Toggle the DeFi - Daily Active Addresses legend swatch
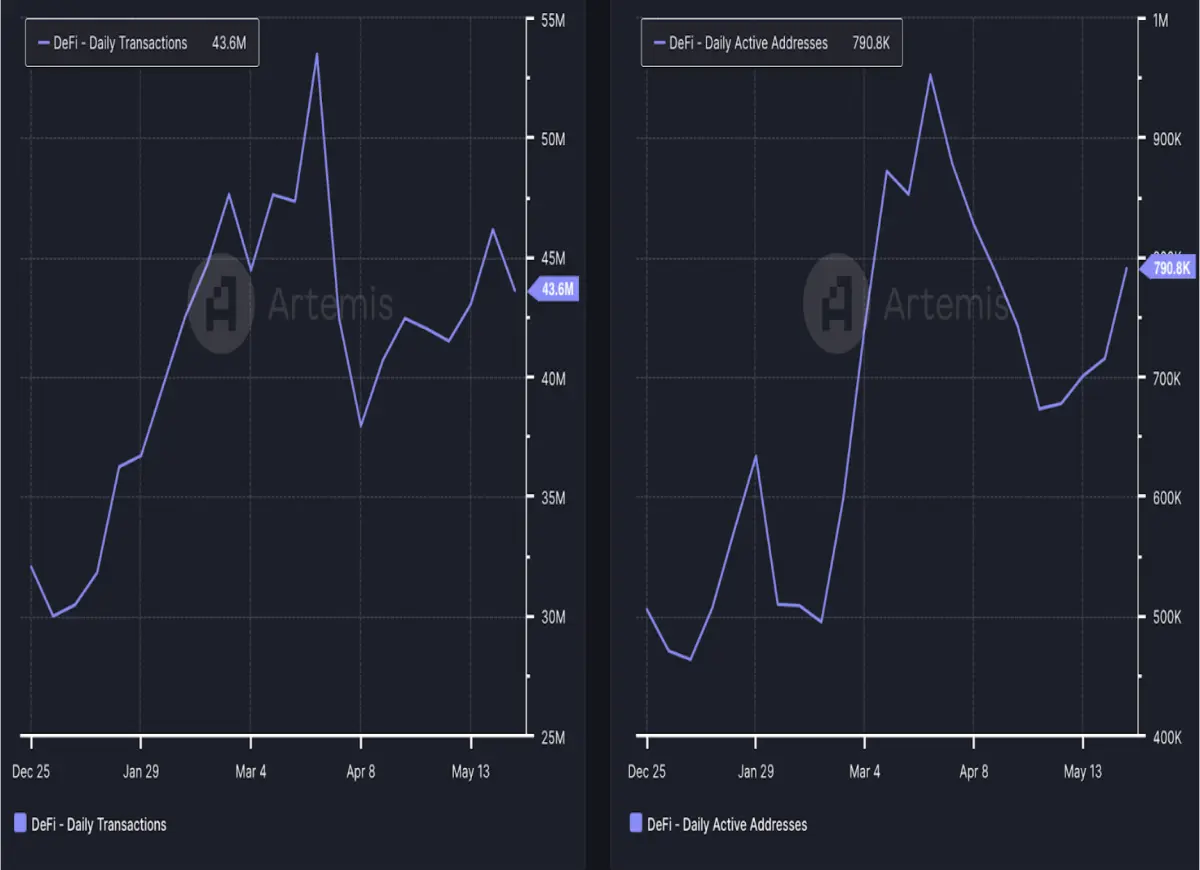 [635, 823]
